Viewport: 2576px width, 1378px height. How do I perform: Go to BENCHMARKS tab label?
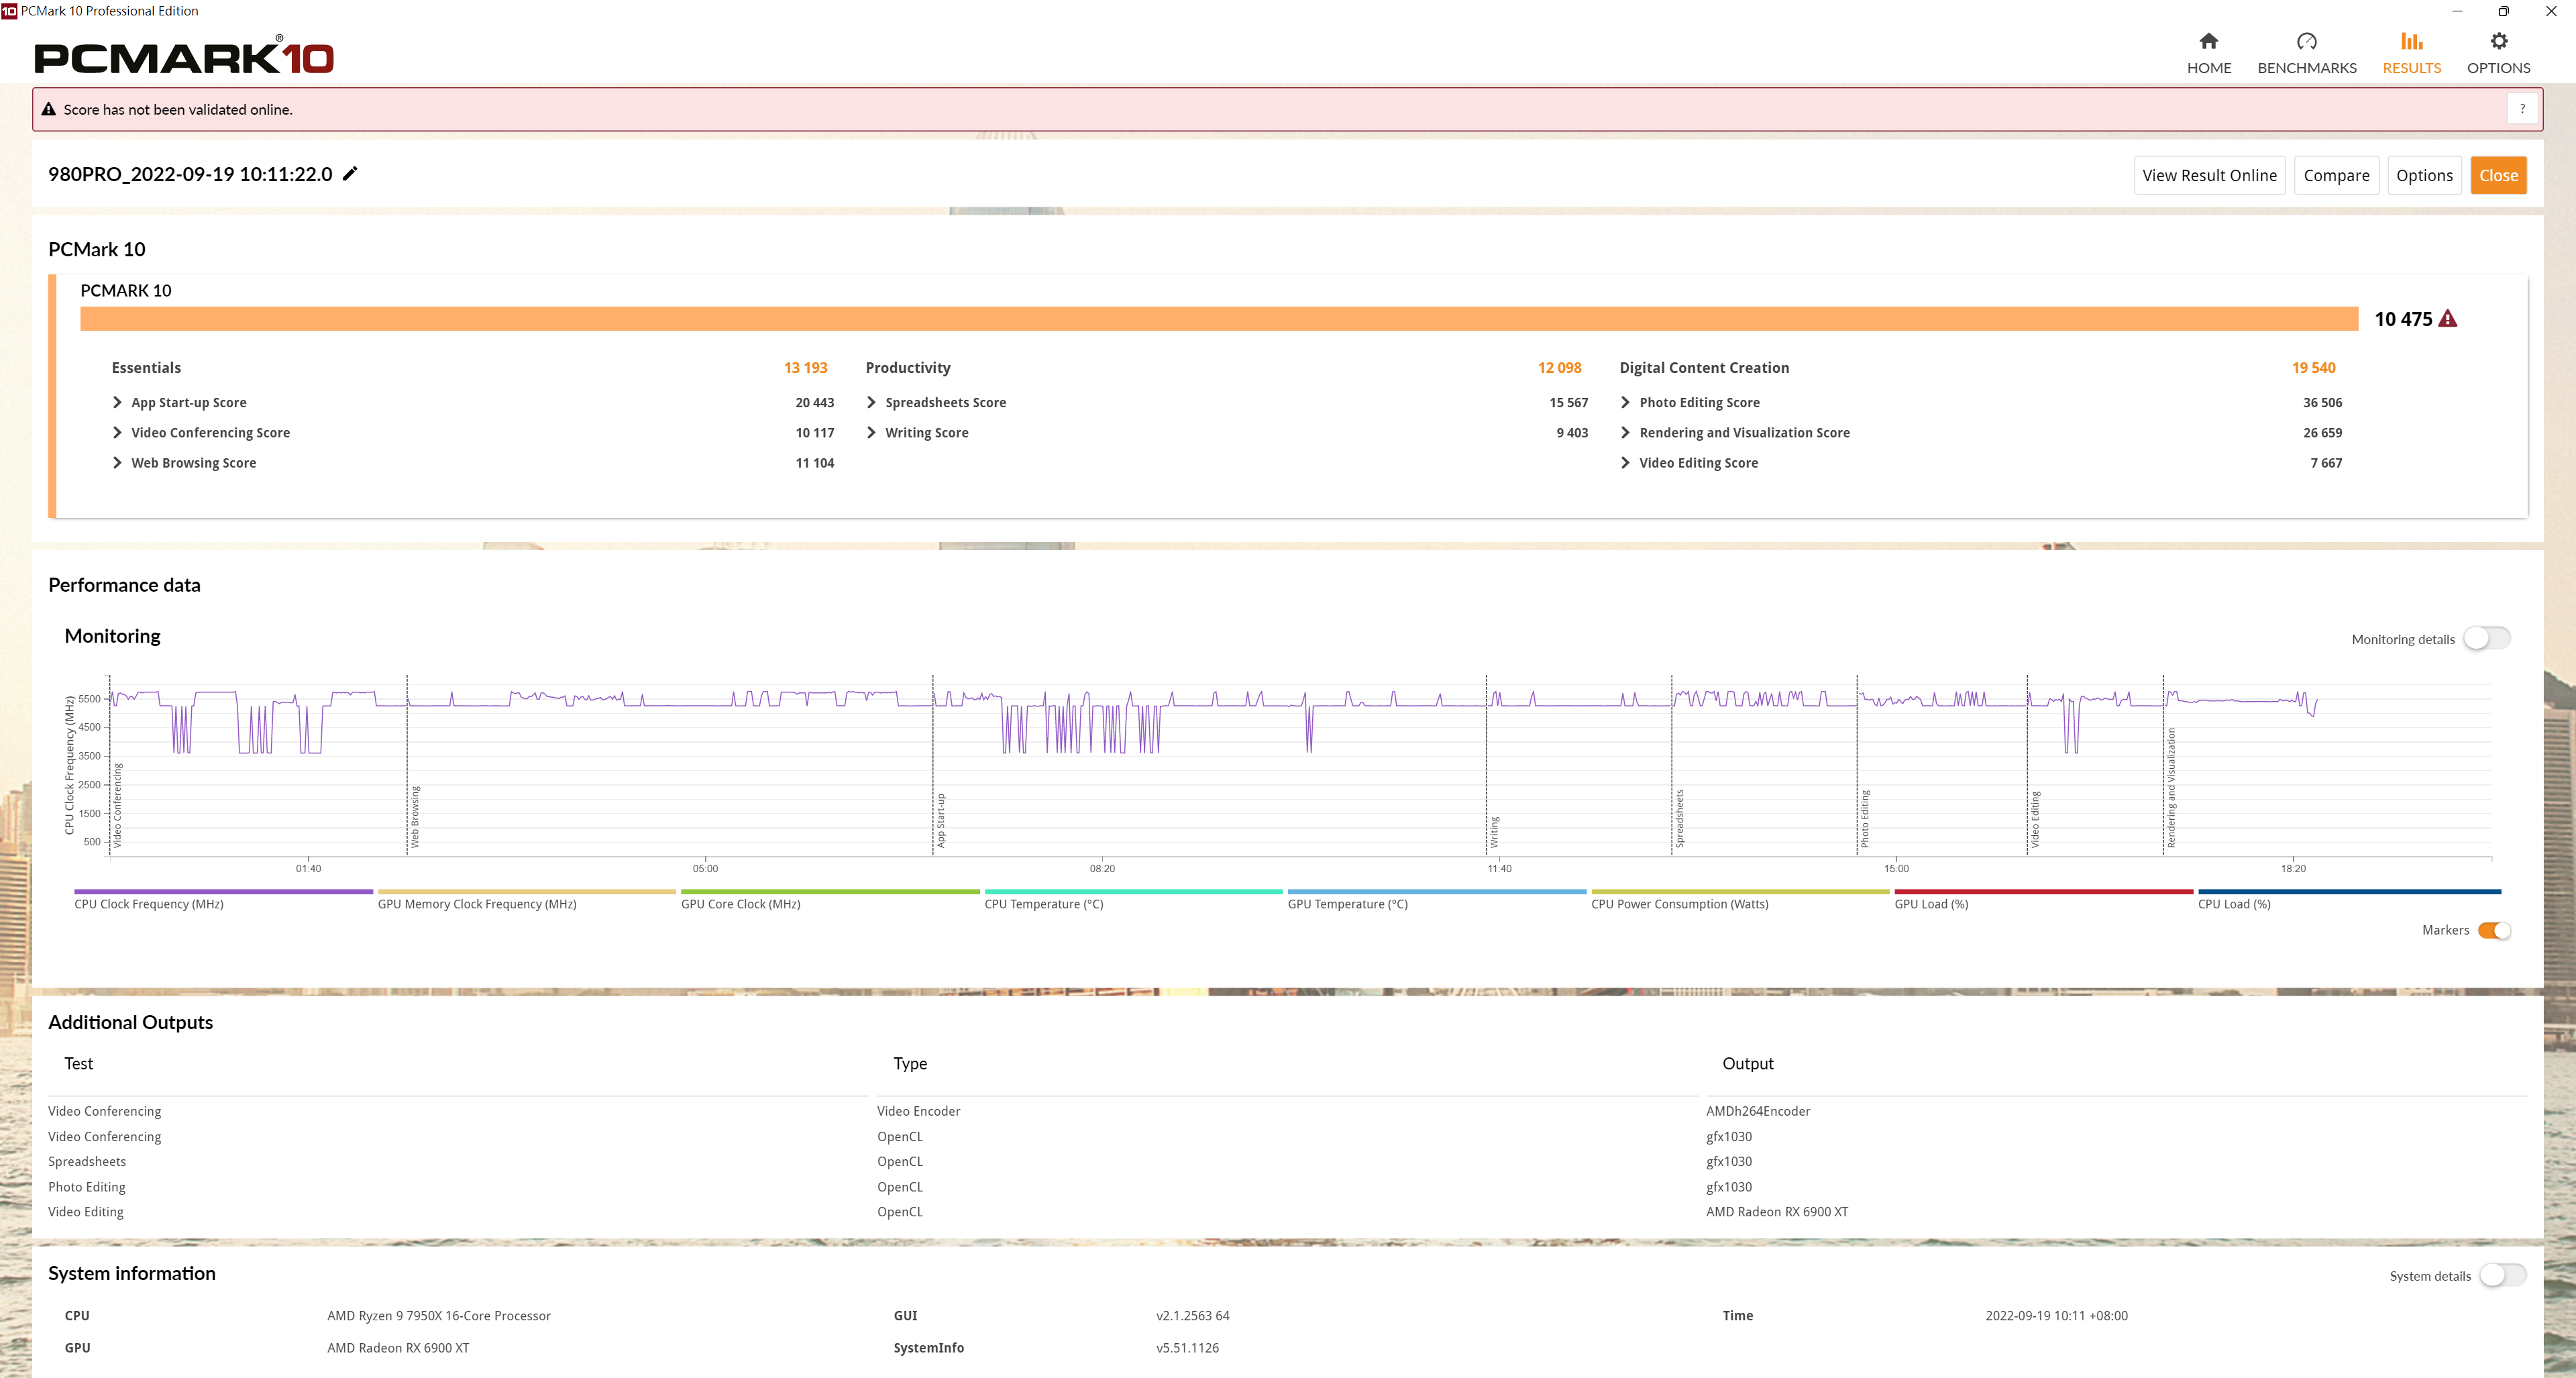(x=2306, y=68)
